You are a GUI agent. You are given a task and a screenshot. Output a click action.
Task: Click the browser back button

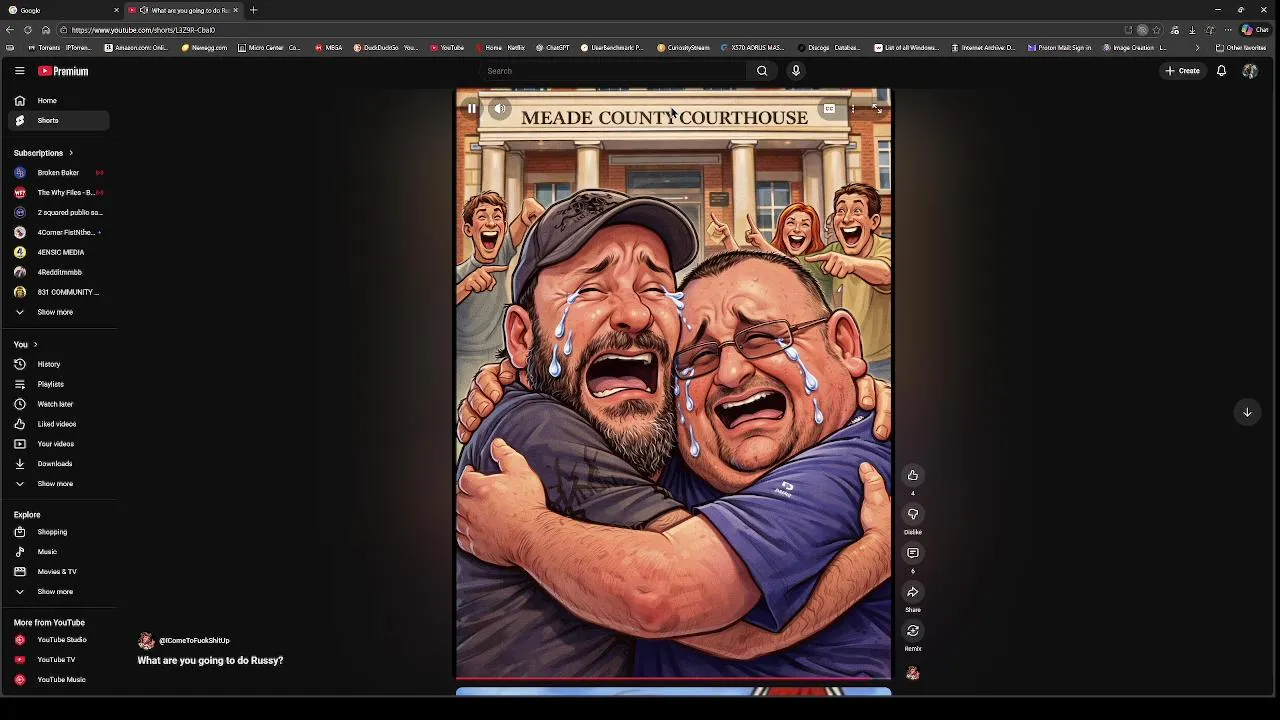11,30
